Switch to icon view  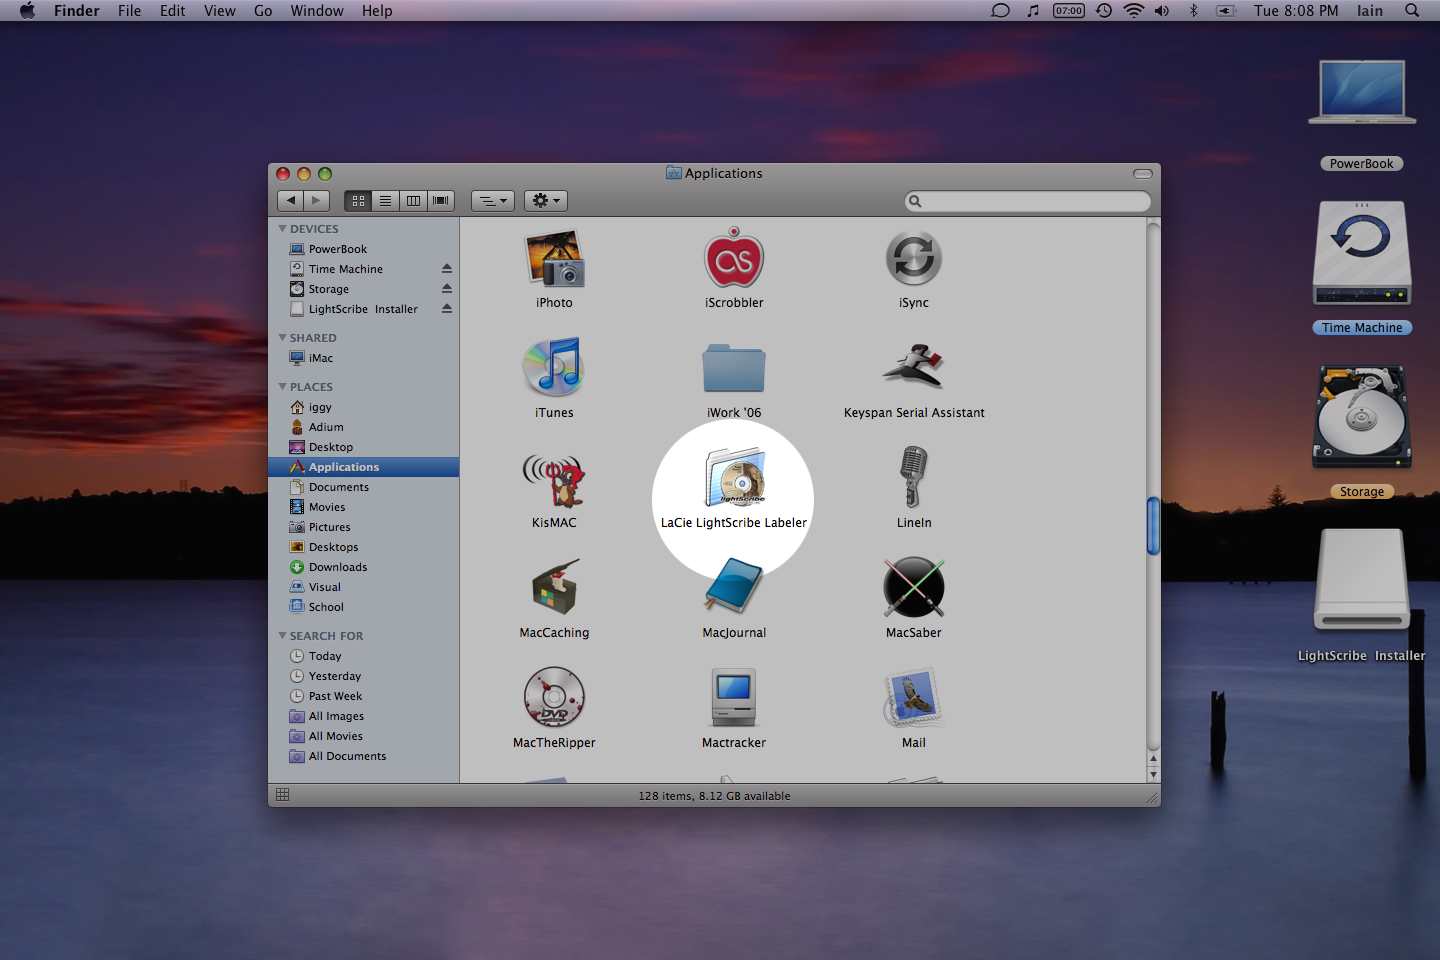click(x=358, y=201)
